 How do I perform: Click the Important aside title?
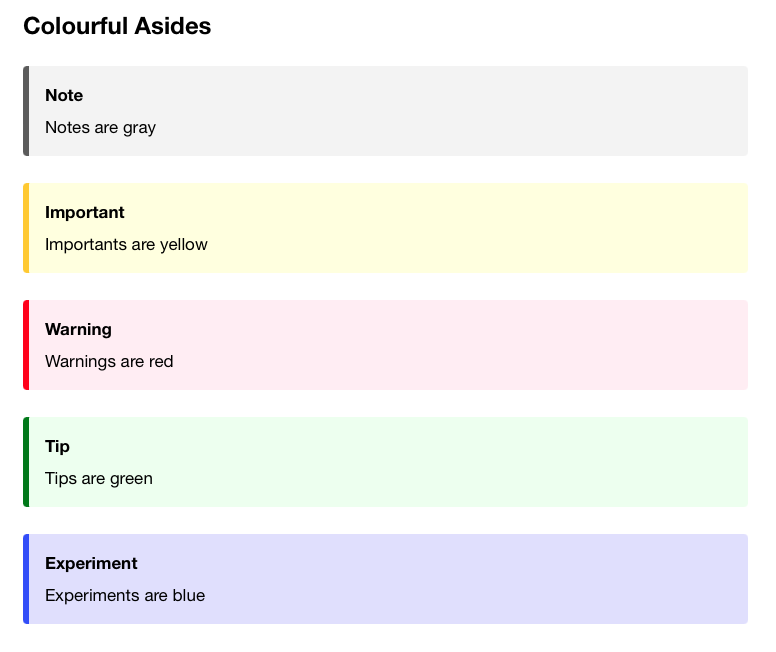[85, 212]
